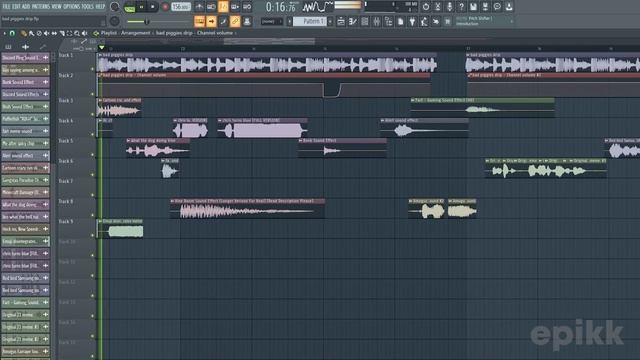Click the 0:16:76 time display

click(x=280, y=7)
